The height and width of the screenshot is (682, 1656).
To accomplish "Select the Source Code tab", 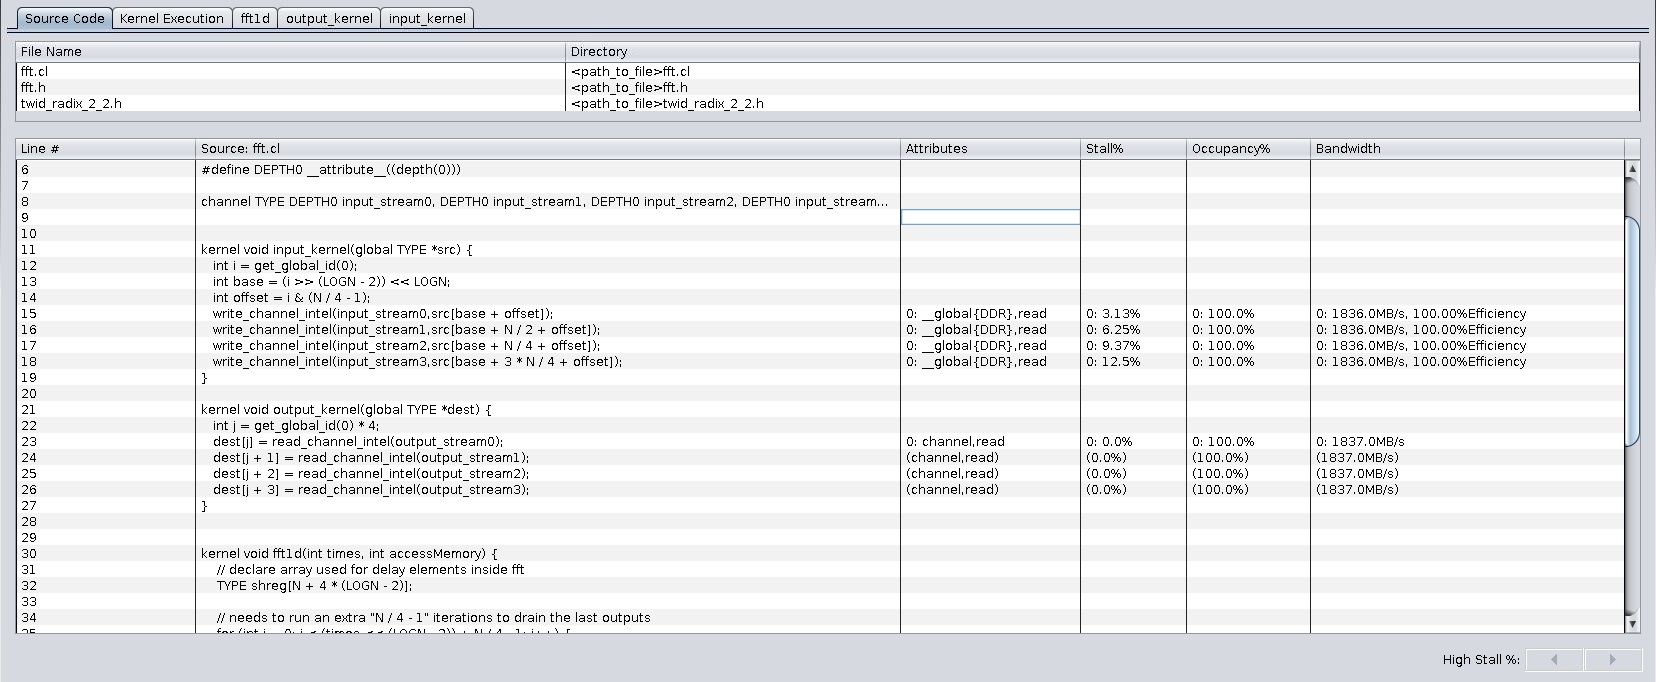I will [64, 18].
